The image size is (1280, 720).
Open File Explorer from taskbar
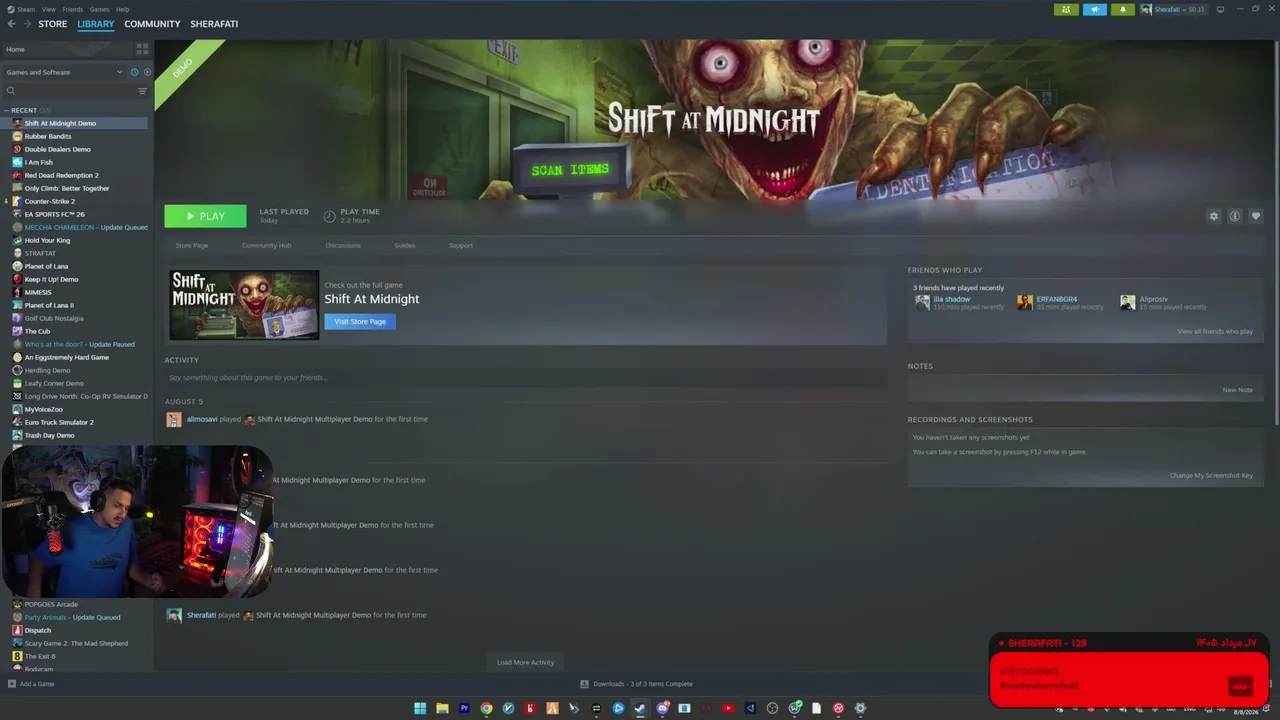(x=442, y=709)
